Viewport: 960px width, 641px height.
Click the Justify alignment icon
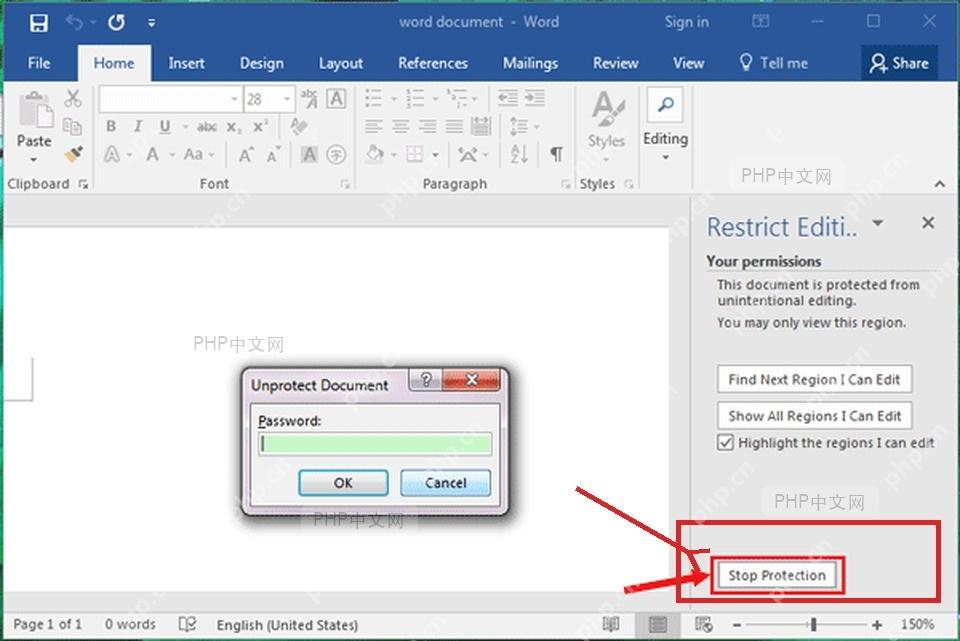pyautogui.click(x=454, y=127)
